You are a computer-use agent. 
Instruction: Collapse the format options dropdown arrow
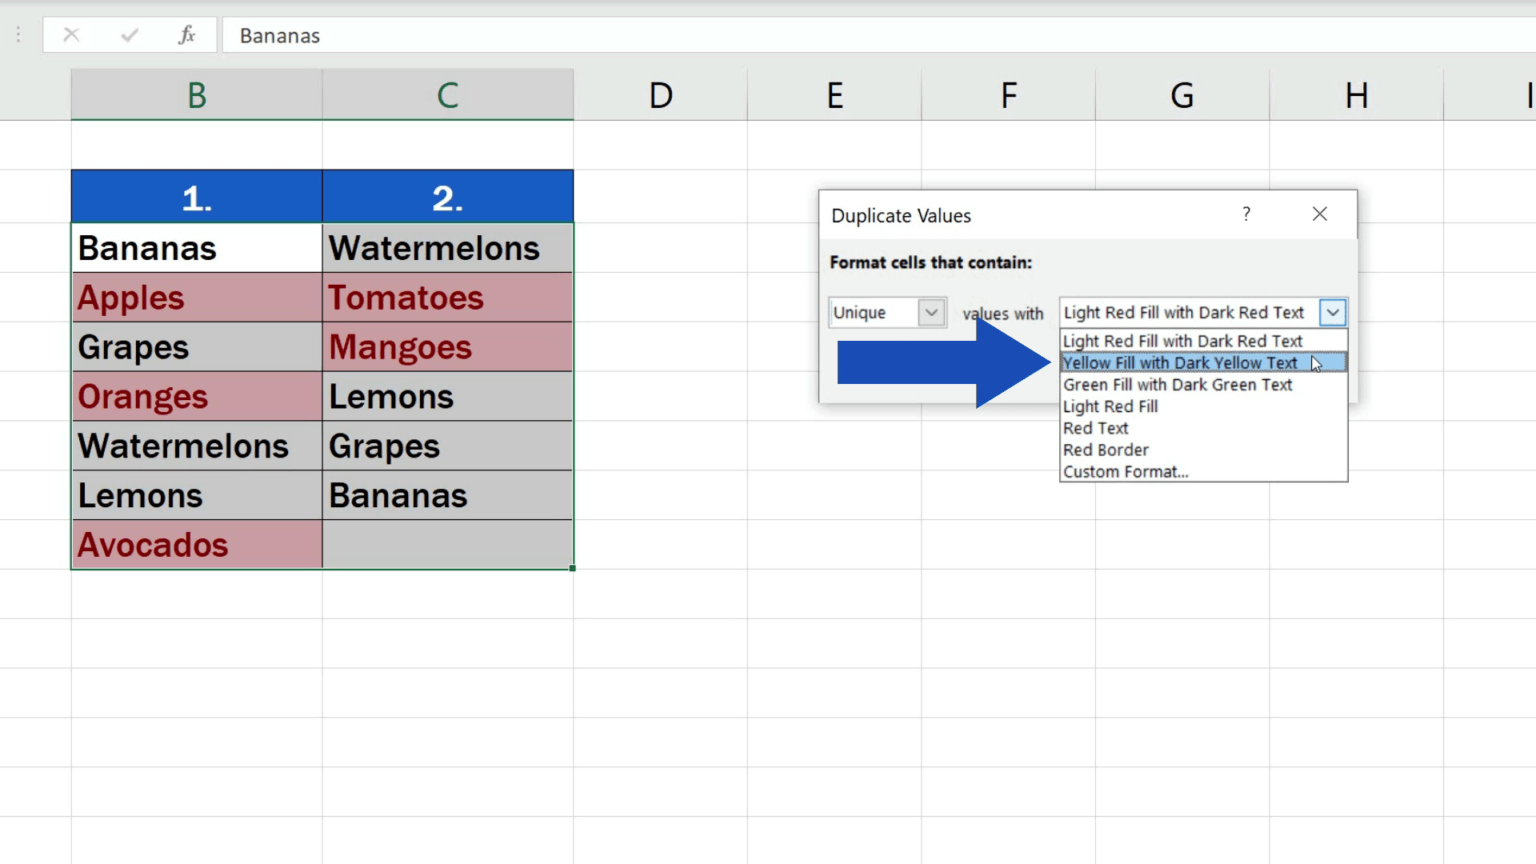point(1333,312)
